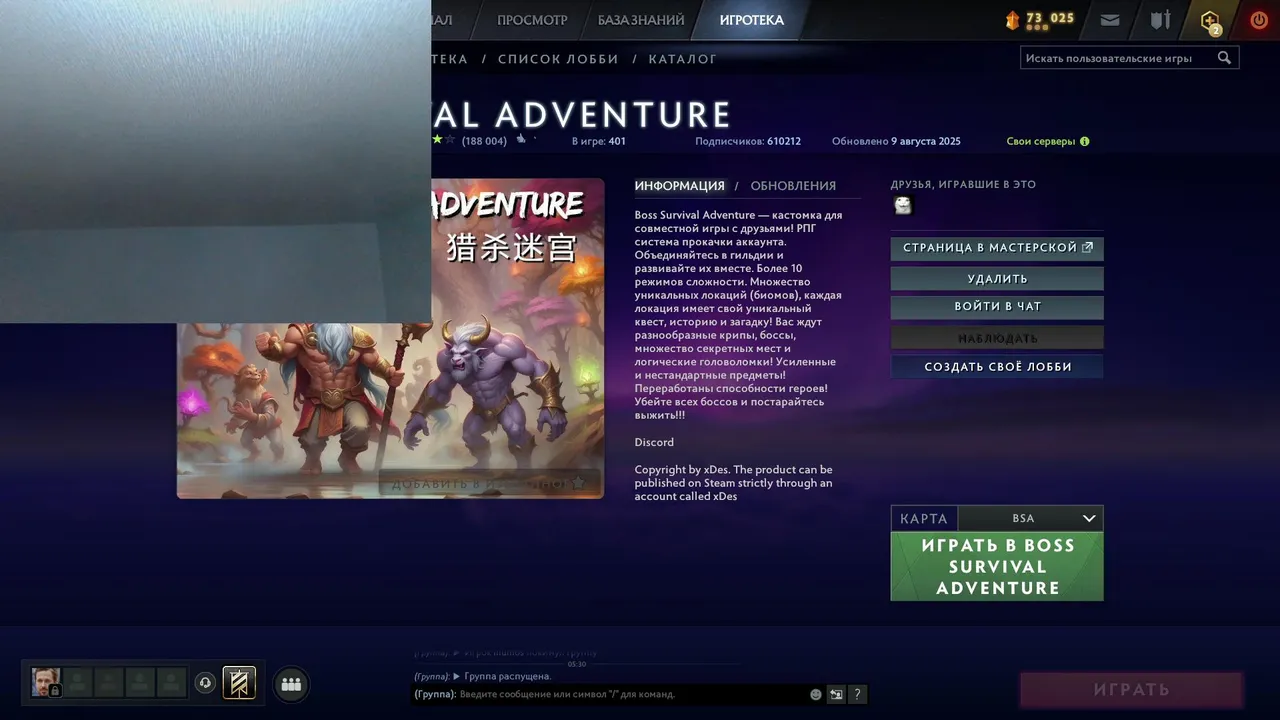Image resolution: width=1280 pixels, height=720 pixels.
Task: Switch to the Игротека top tab
Action: point(752,20)
